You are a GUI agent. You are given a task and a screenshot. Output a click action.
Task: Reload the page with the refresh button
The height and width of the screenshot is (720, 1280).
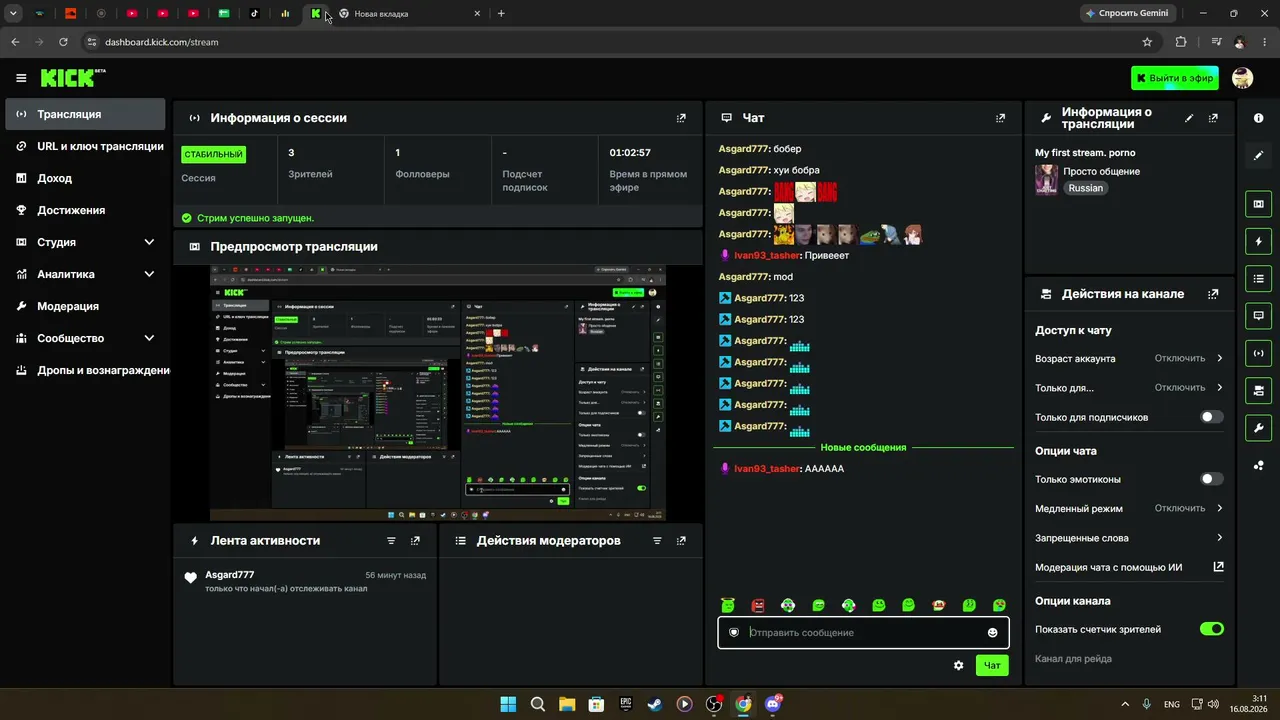[x=63, y=42]
